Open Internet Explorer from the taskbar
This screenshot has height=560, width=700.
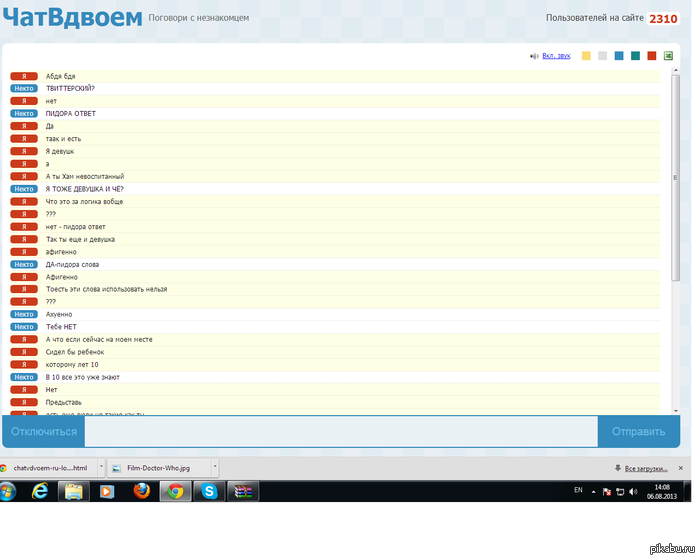[41, 491]
